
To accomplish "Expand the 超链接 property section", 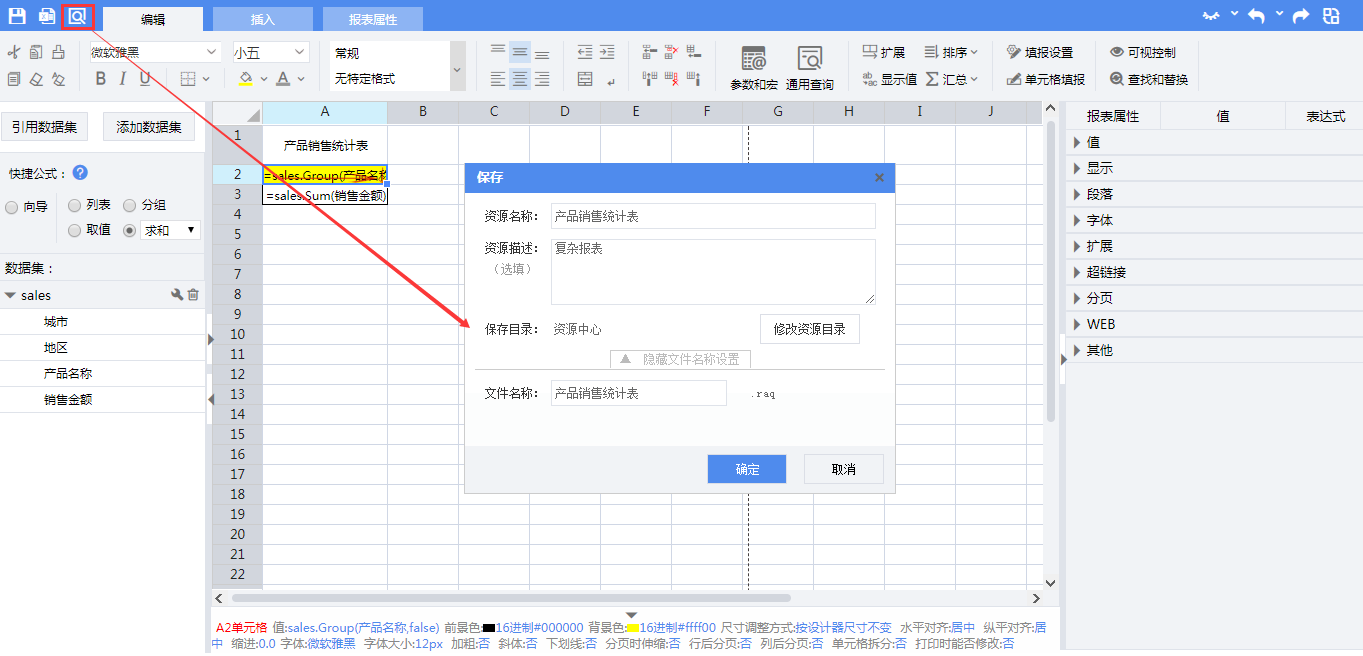I will (x=1106, y=272).
